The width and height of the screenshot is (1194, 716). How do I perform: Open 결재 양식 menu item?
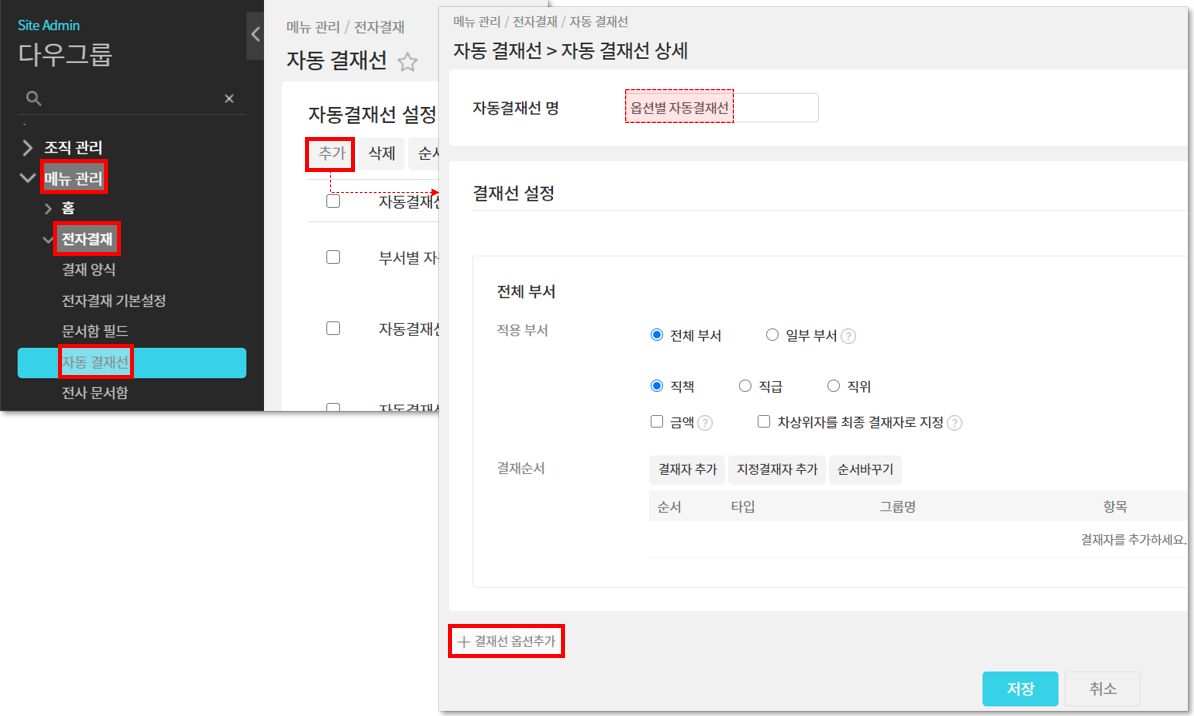pyautogui.click(x=89, y=269)
